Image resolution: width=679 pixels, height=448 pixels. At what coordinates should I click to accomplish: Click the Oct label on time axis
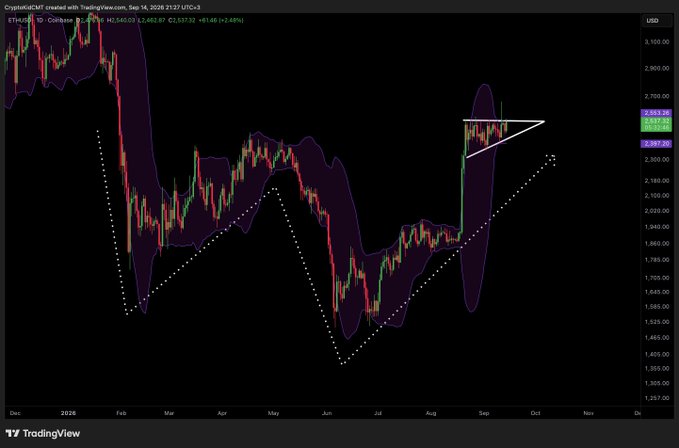click(x=535, y=413)
